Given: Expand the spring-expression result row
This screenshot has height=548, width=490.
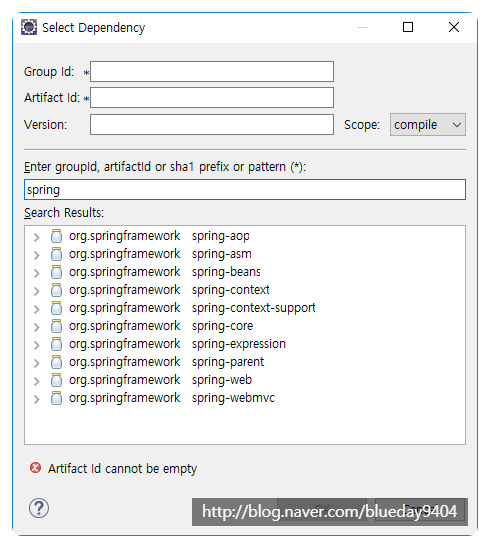Looking at the screenshot, I should (36, 345).
